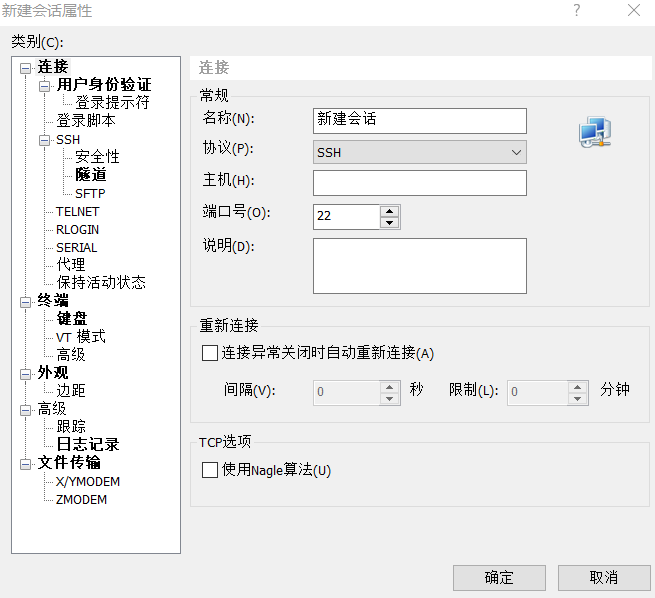Click the 主机 input field

click(x=419, y=182)
